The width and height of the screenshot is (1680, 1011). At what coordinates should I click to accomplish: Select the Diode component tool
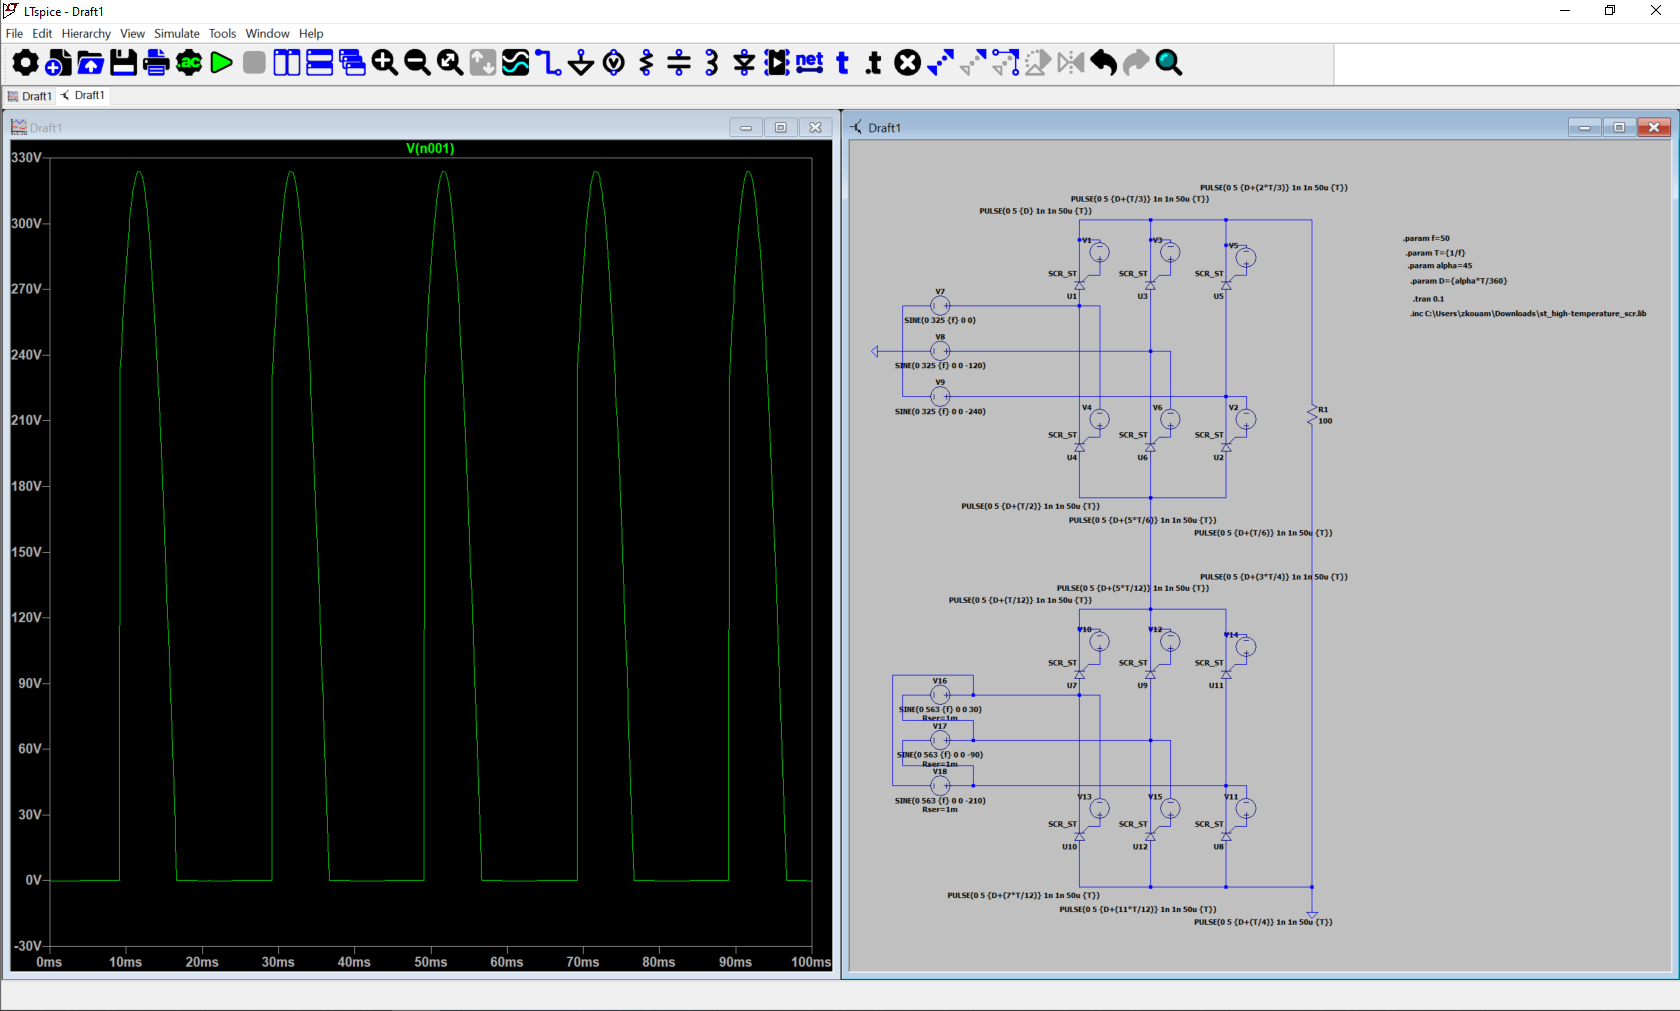[744, 63]
